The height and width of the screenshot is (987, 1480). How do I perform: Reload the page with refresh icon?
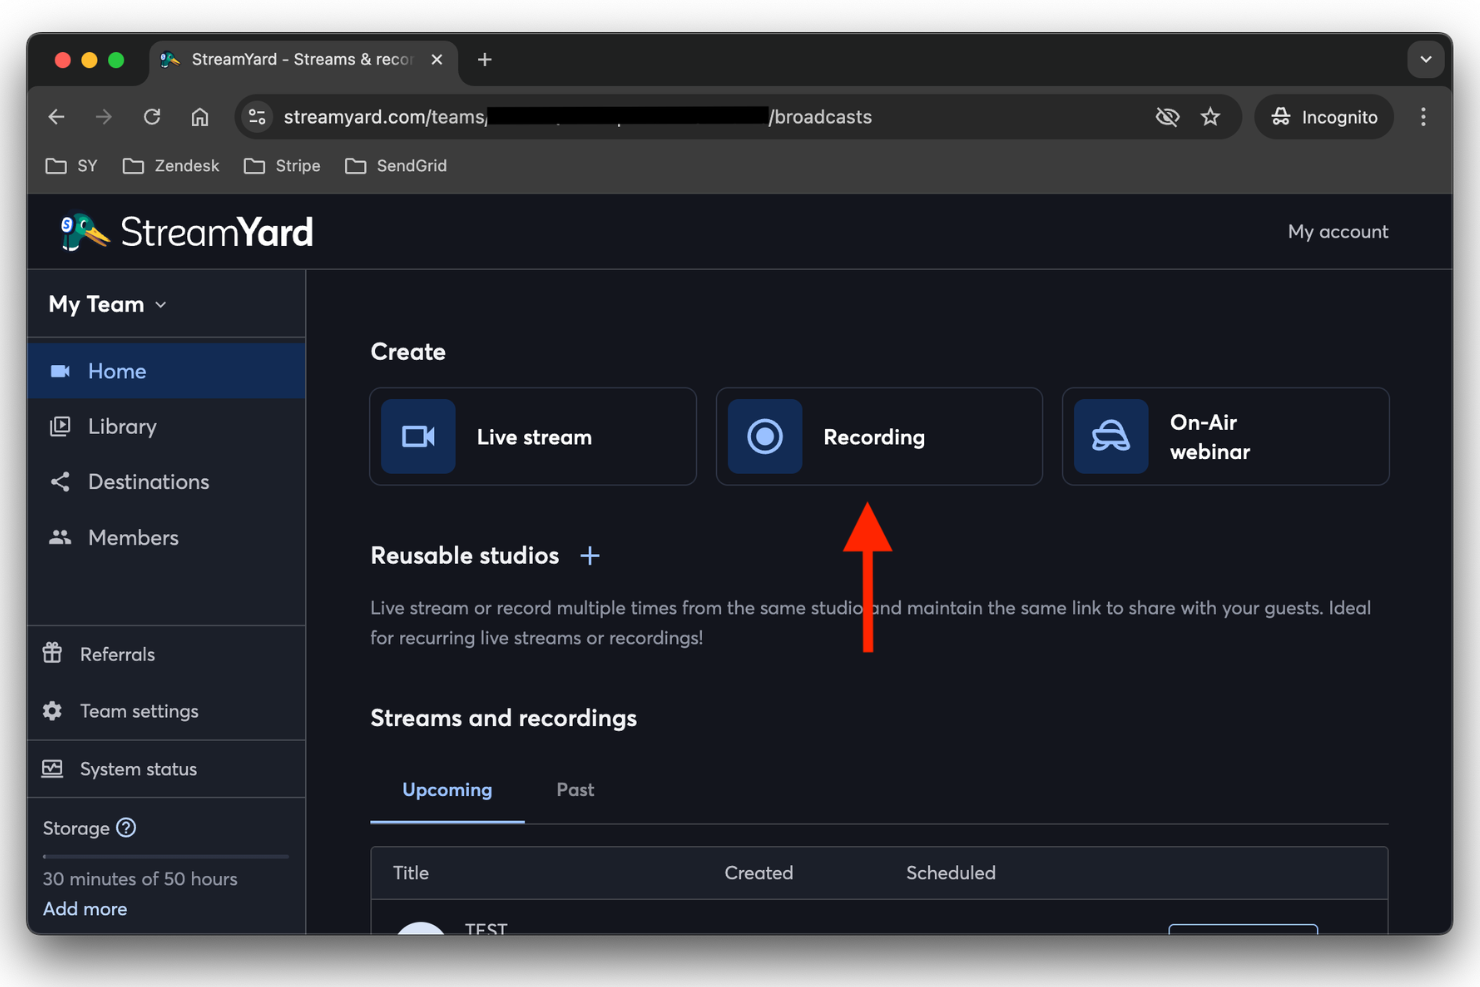point(152,117)
